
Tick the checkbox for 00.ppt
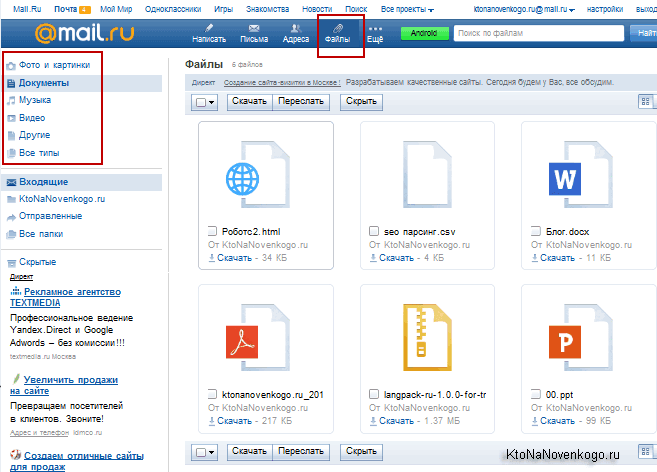click(535, 394)
